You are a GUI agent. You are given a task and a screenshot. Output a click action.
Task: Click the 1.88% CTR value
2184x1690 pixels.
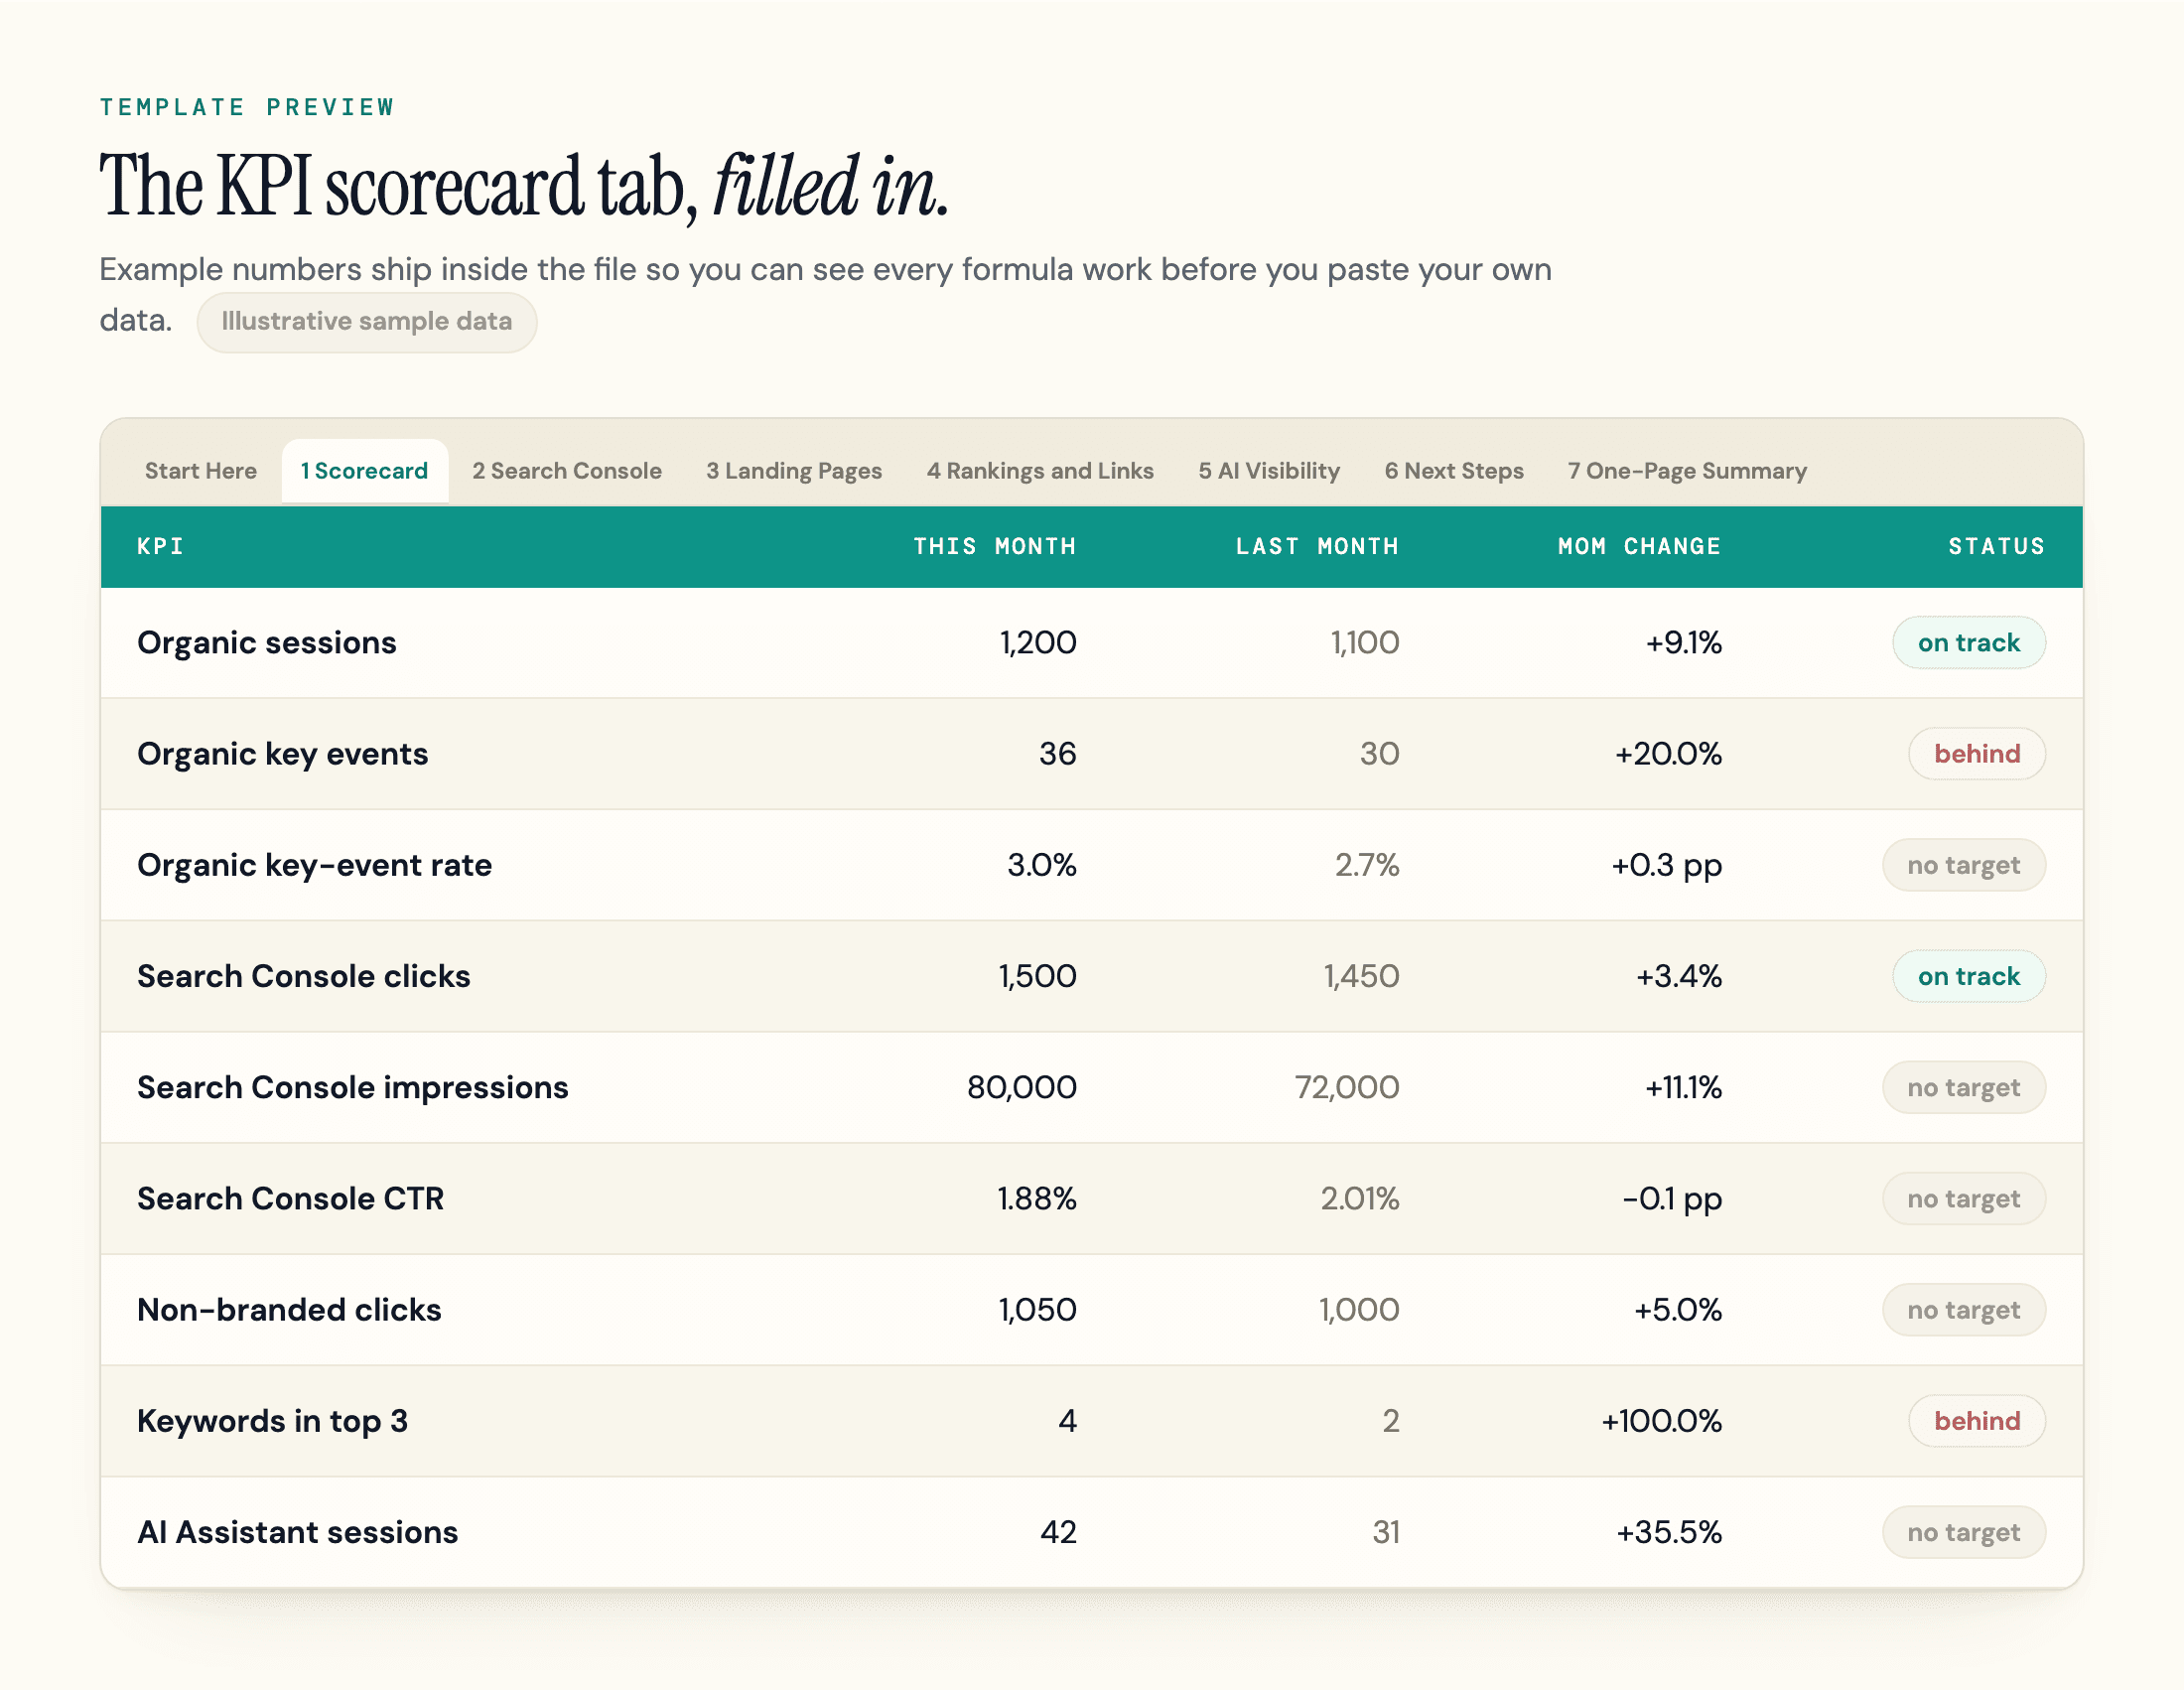(x=1037, y=1198)
